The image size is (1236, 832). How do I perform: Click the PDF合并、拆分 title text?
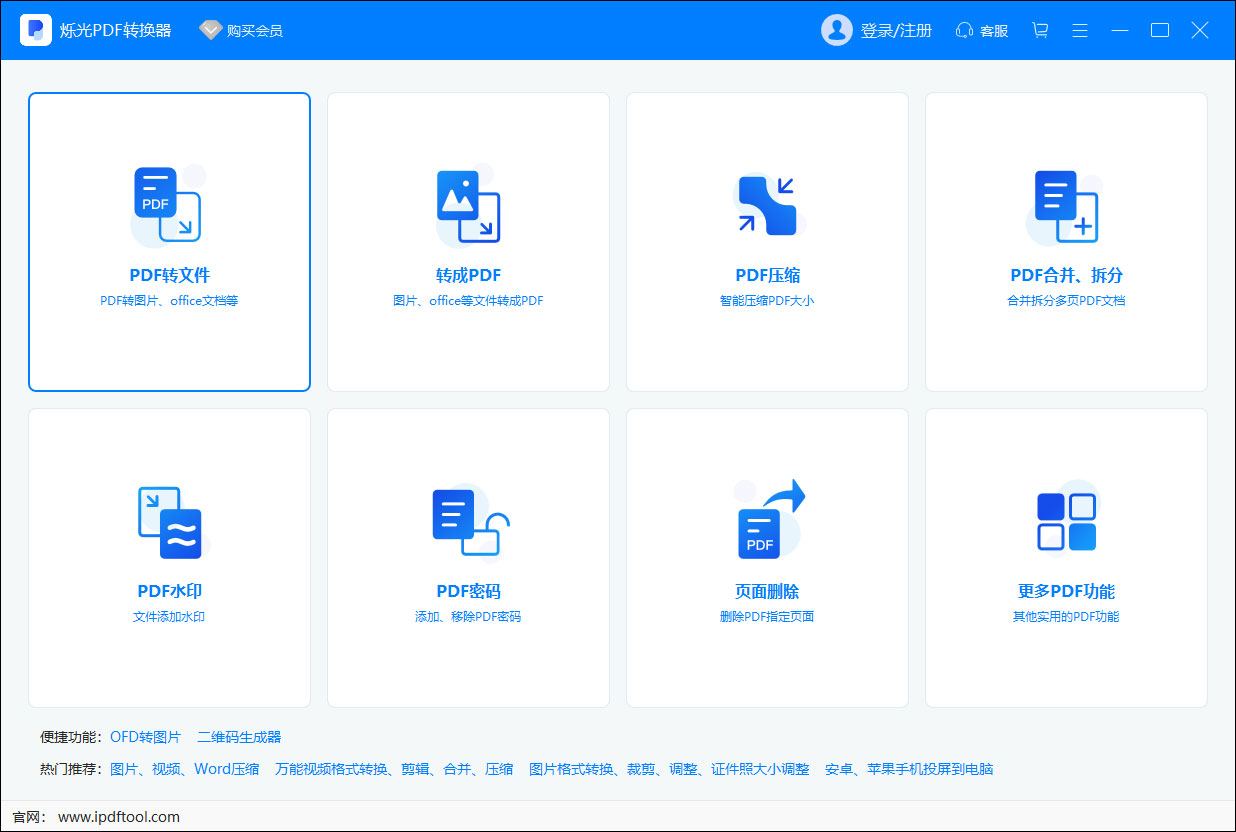click(x=1067, y=275)
